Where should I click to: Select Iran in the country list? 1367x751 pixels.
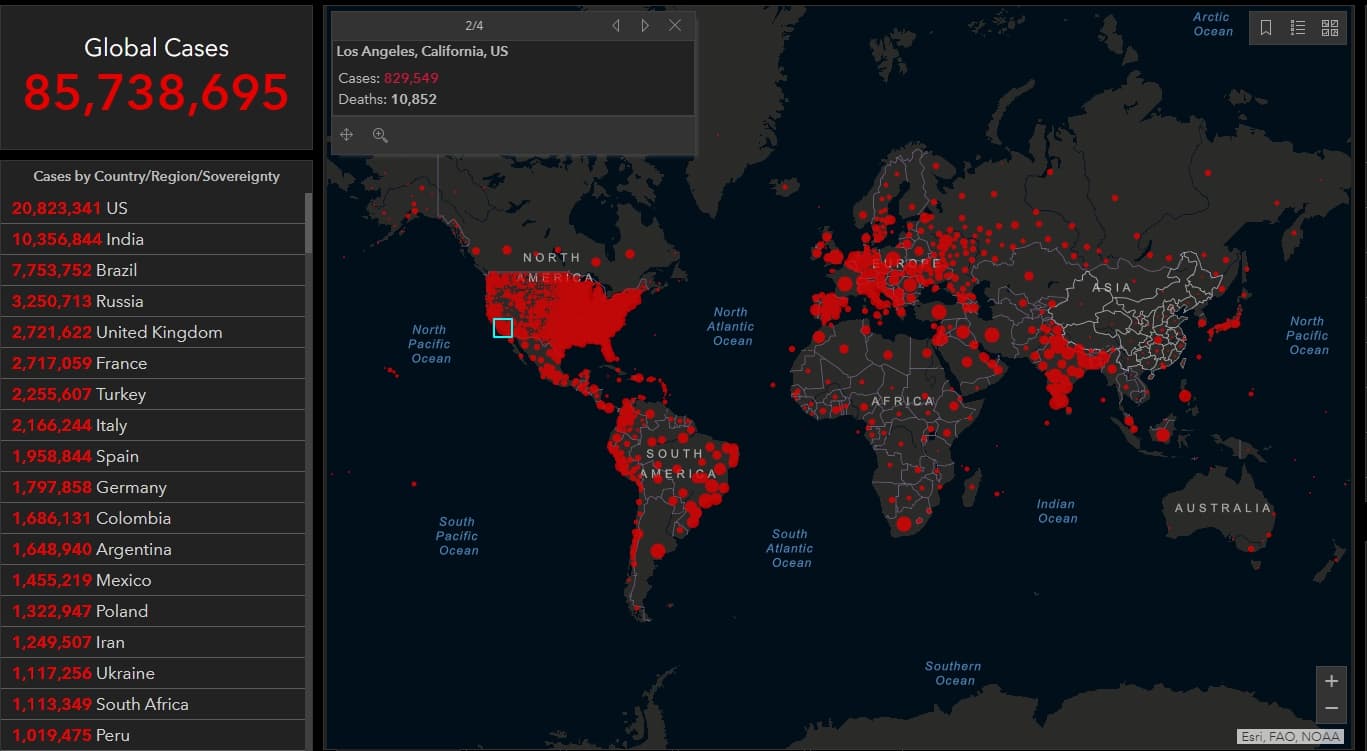click(154, 642)
